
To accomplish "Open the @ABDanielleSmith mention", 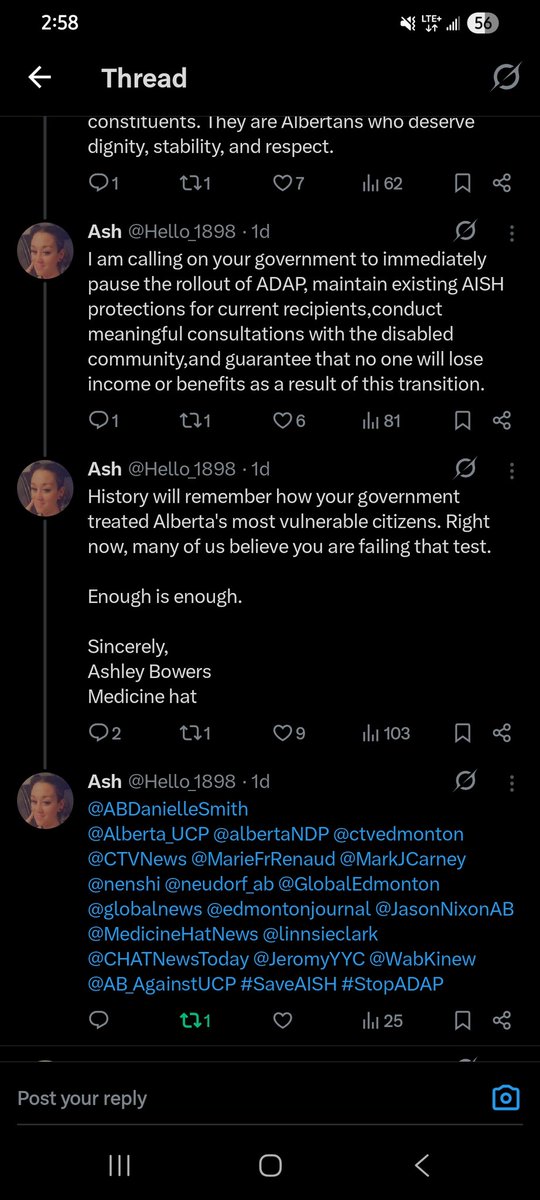I will [168, 808].
